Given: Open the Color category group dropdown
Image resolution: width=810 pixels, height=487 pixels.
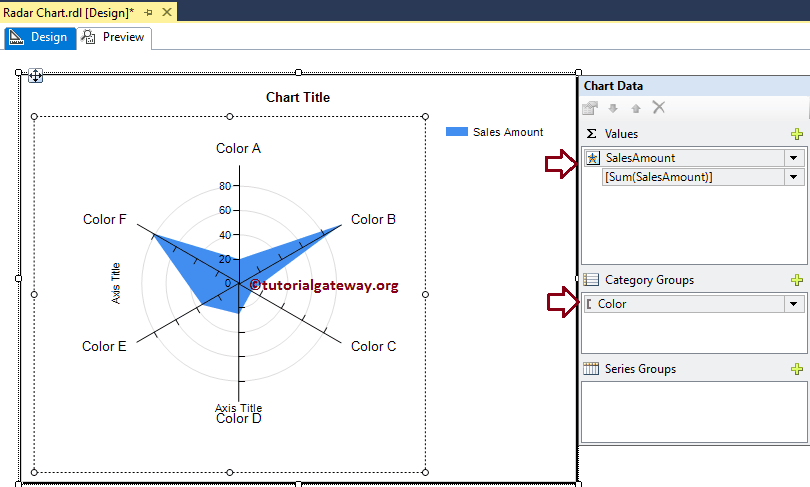Looking at the screenshot, I should point(794,304).
